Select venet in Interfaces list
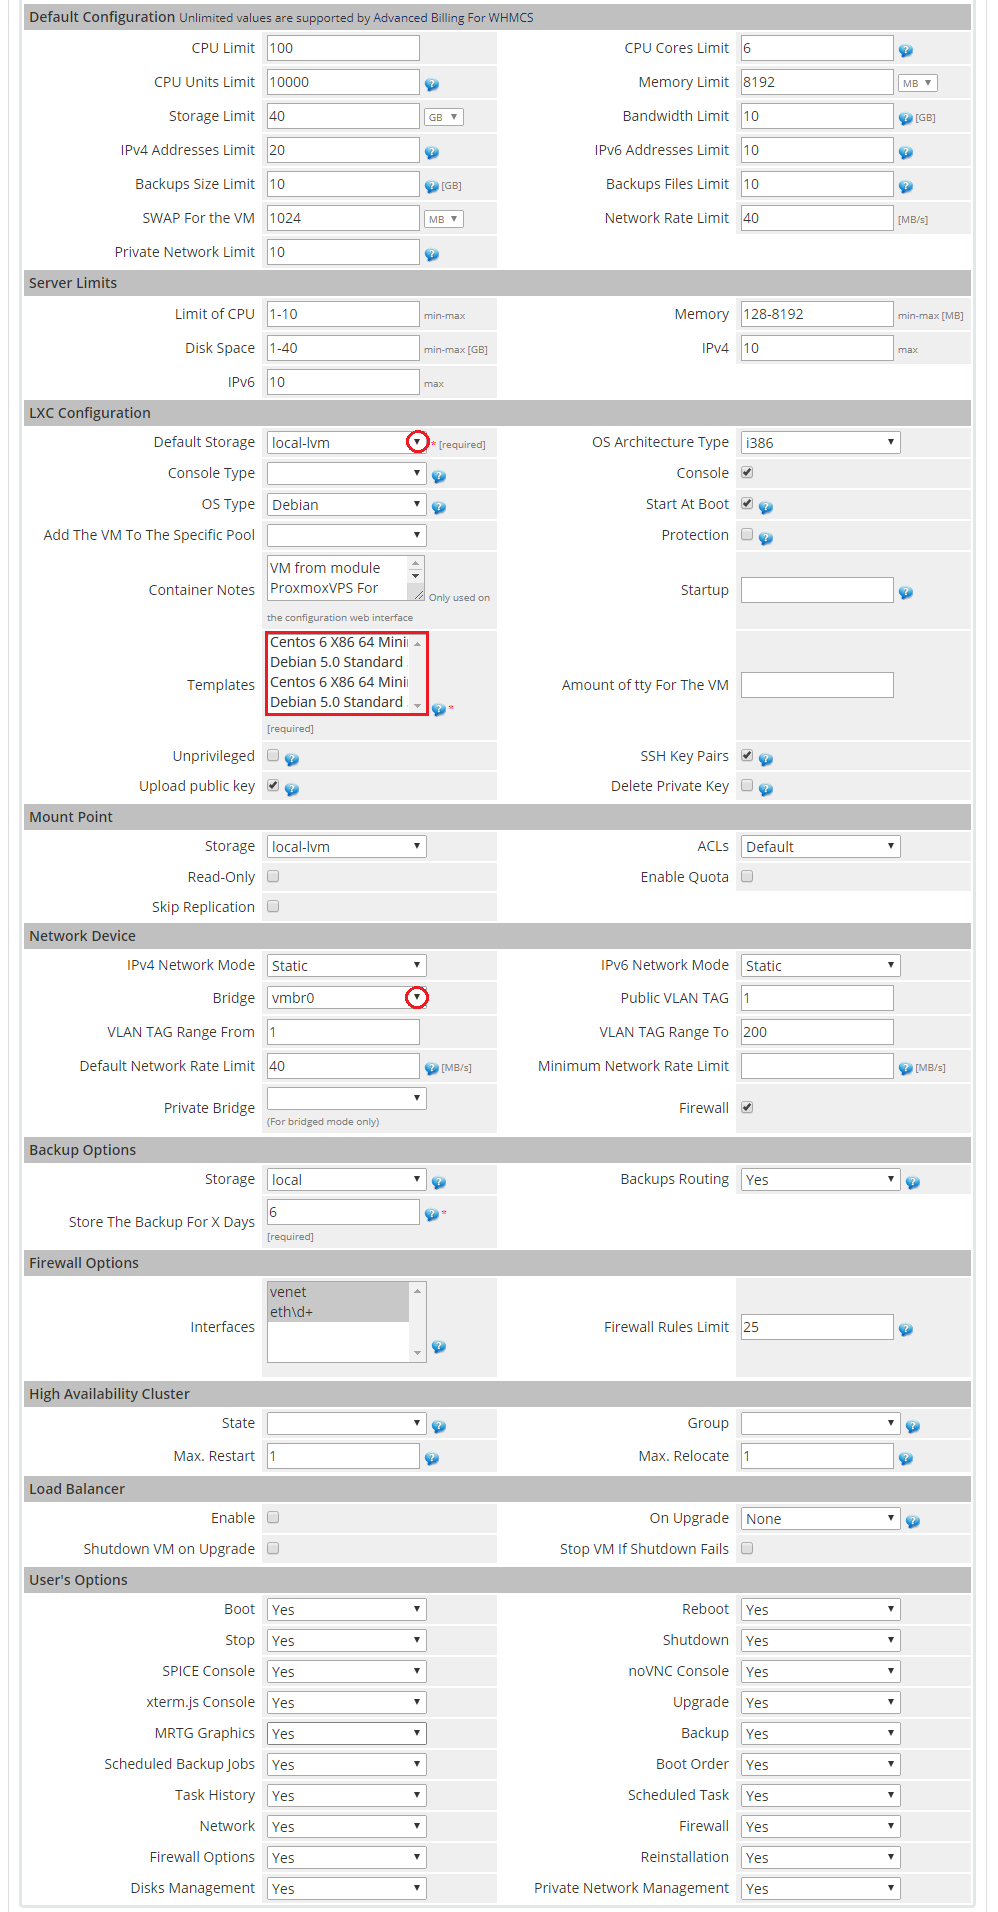 tap(338, 1292)
